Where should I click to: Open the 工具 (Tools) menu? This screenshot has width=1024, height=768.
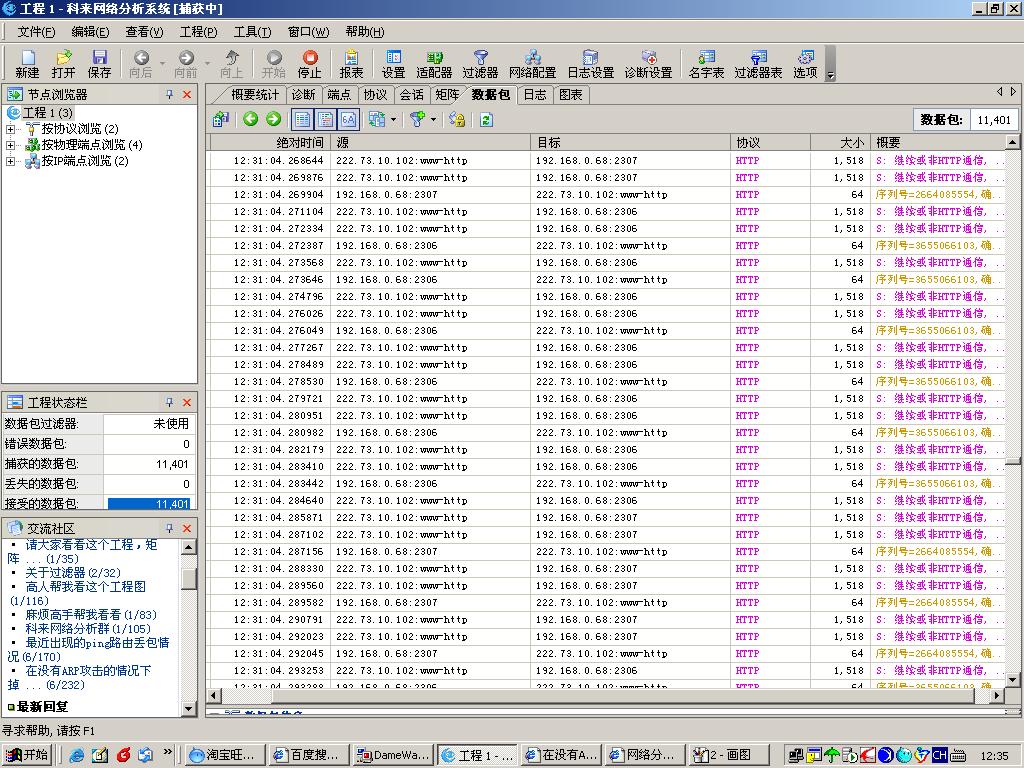[252, 32]
